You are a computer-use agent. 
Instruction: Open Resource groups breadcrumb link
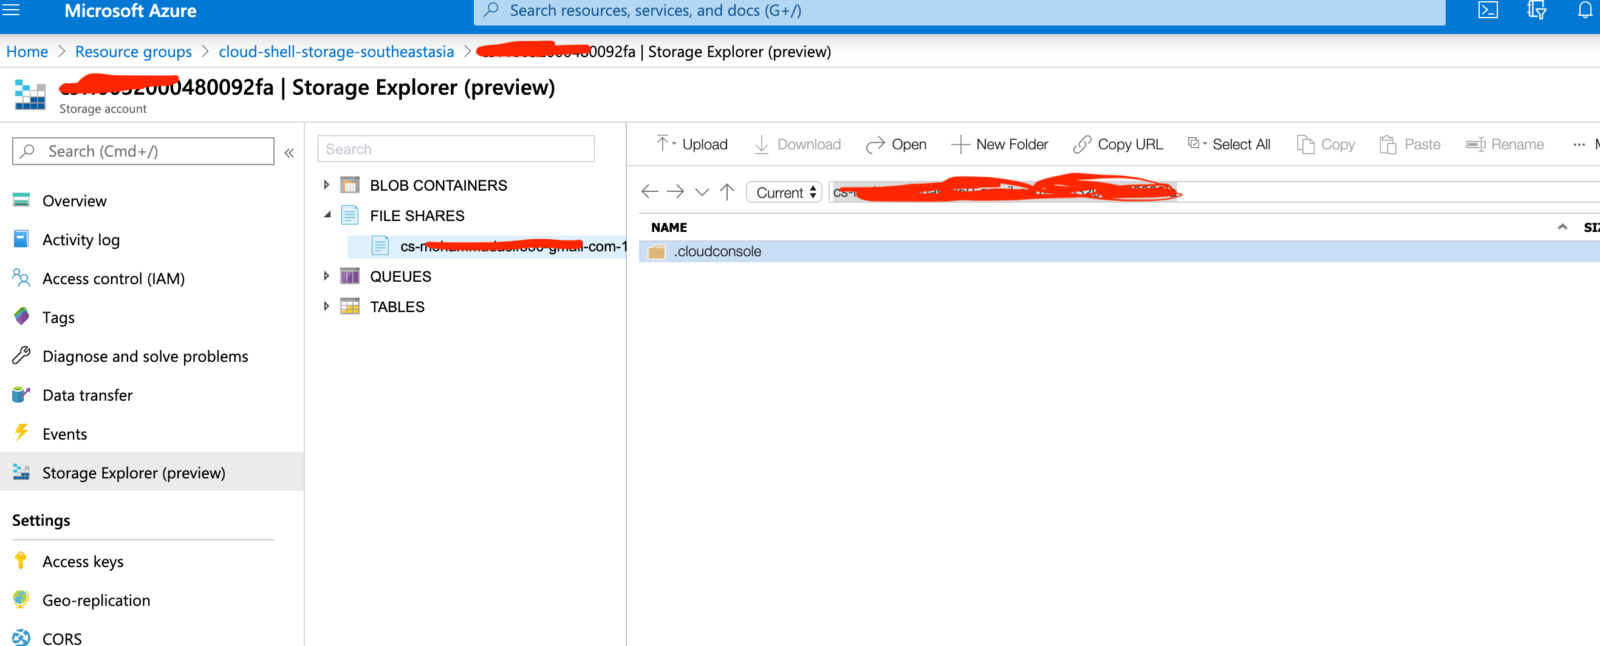click(133, 51)
